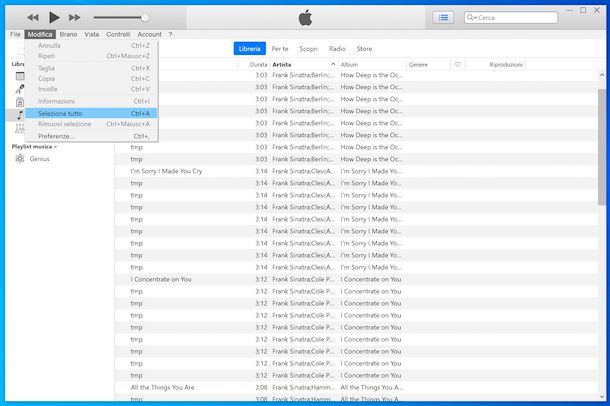
Task: Open the Controlli menu
Action: coord(118,34)
